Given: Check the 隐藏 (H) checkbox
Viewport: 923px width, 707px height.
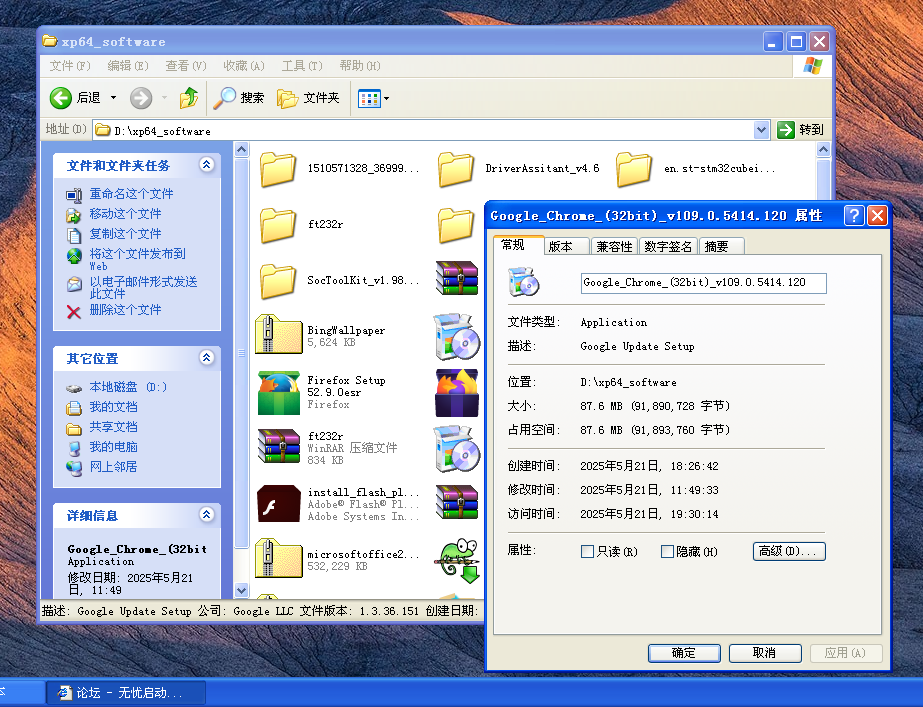Looking at the screenshot, I should [667, 552].
